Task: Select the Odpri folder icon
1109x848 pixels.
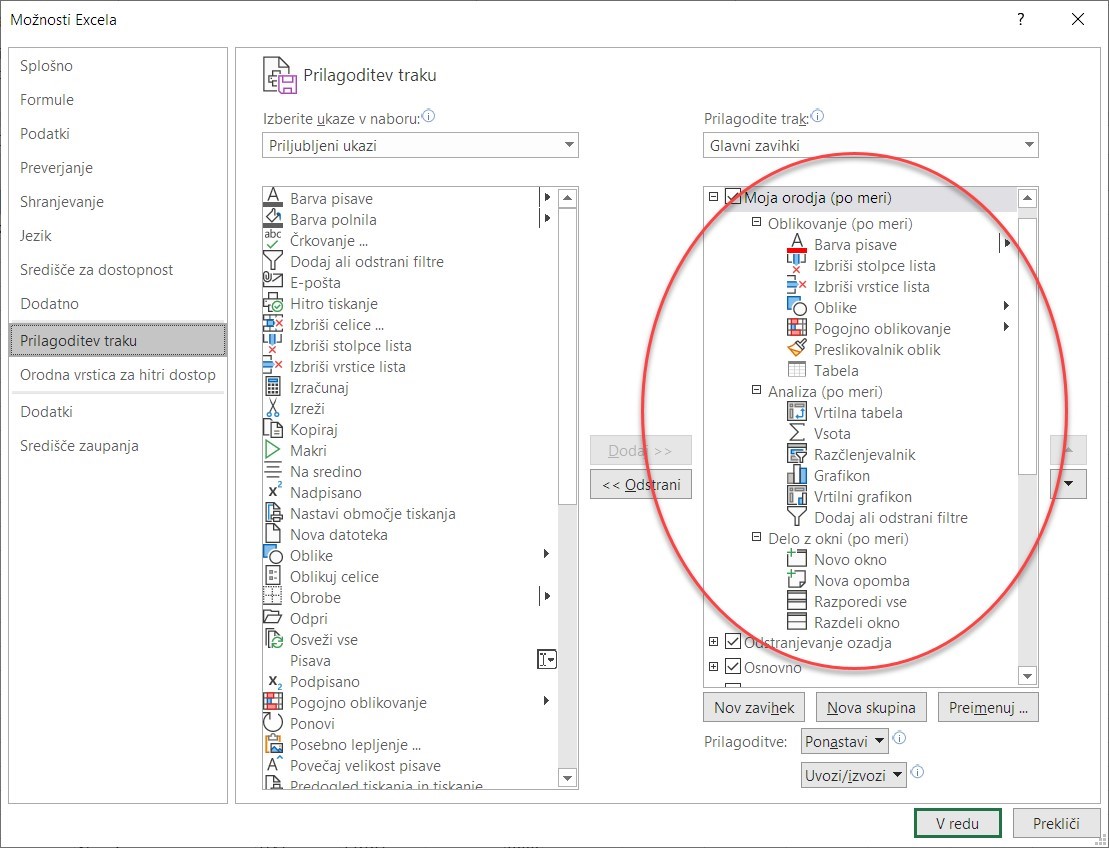Action: click(x=273, y=618)
